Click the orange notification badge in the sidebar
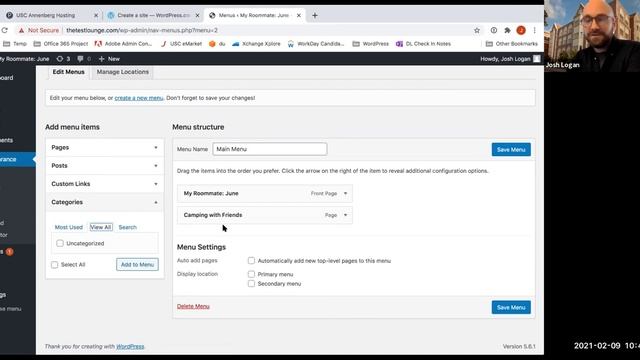 coord(9,251)
